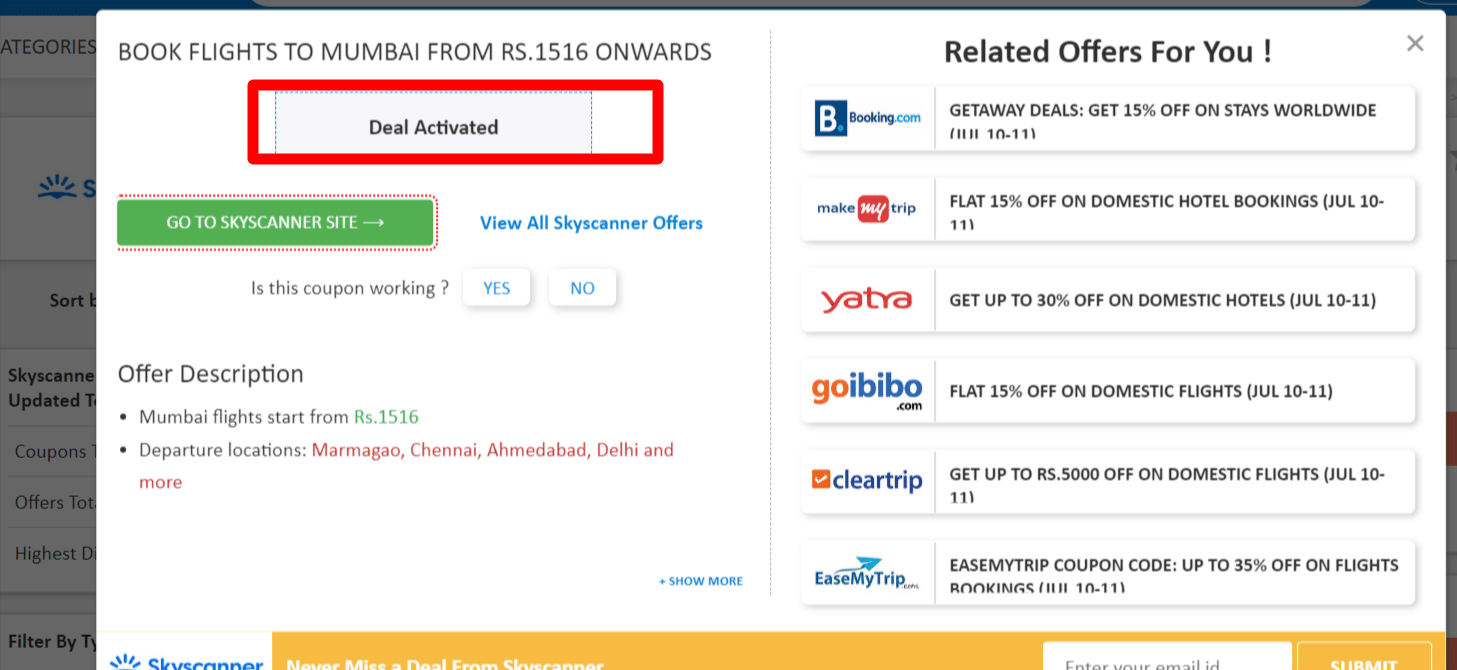Select the MakeMyTrip logo
Image resolution: width=1457 pixels, height=670 pixels.
tap(866, 209)
